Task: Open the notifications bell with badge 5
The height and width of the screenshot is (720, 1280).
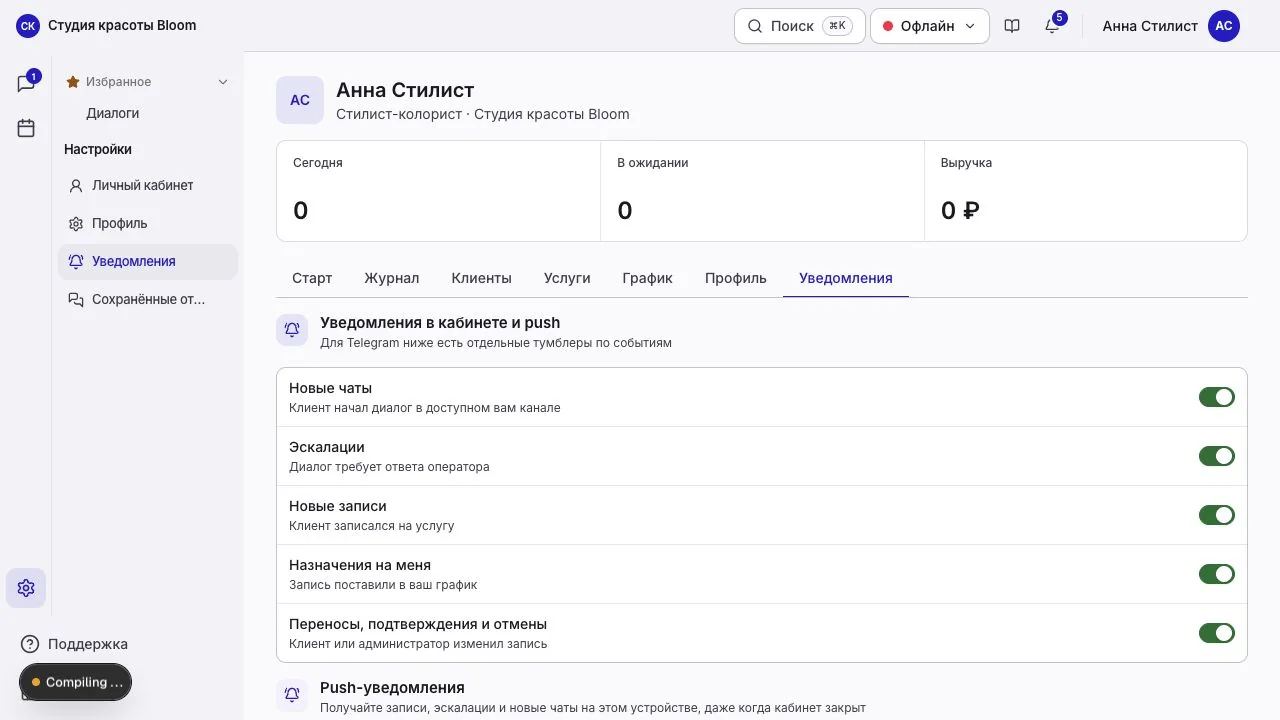Action: click(1052, 26)
